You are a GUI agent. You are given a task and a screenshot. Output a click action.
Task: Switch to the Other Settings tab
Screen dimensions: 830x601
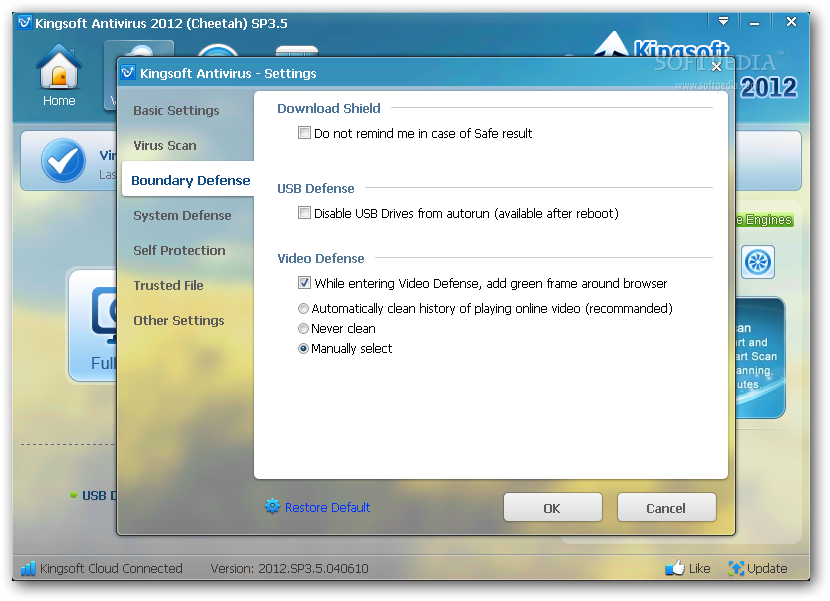click(x=178, y=320)
